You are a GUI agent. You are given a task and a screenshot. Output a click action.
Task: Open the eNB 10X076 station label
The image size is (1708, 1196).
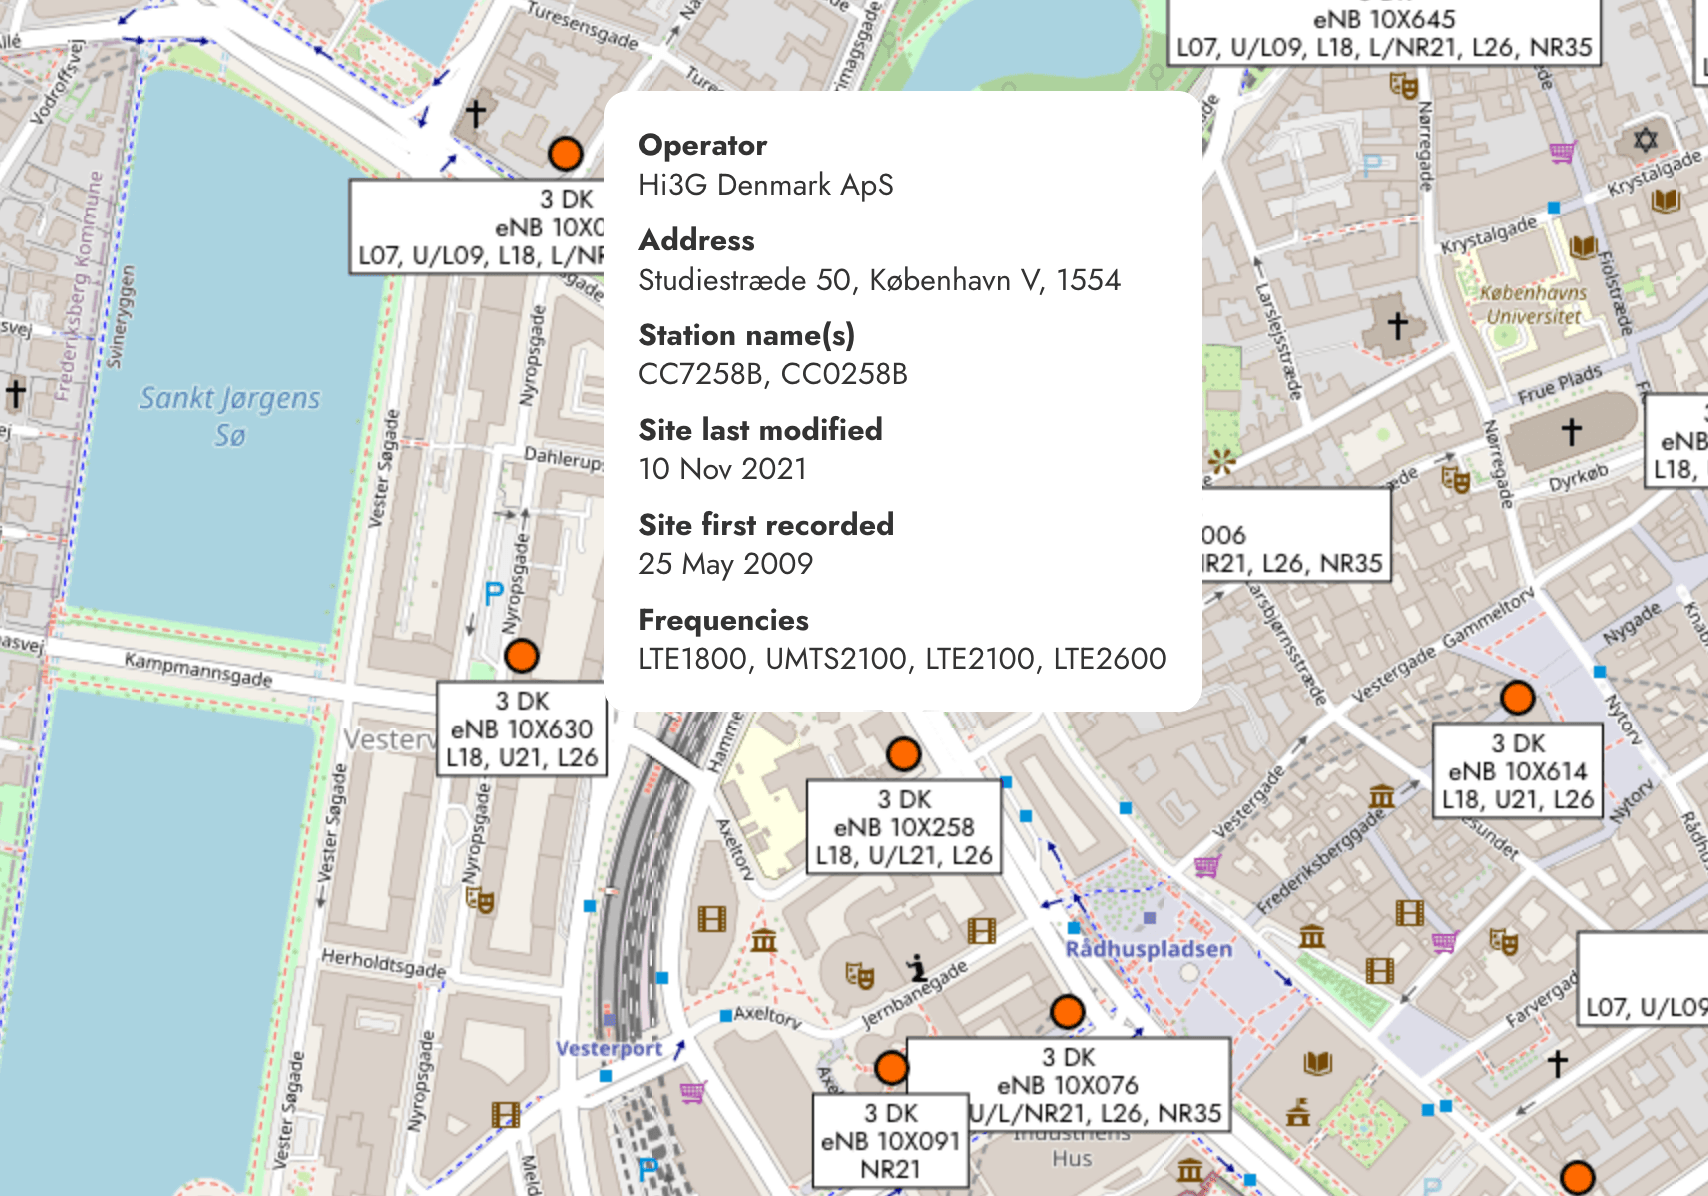1068,1085
